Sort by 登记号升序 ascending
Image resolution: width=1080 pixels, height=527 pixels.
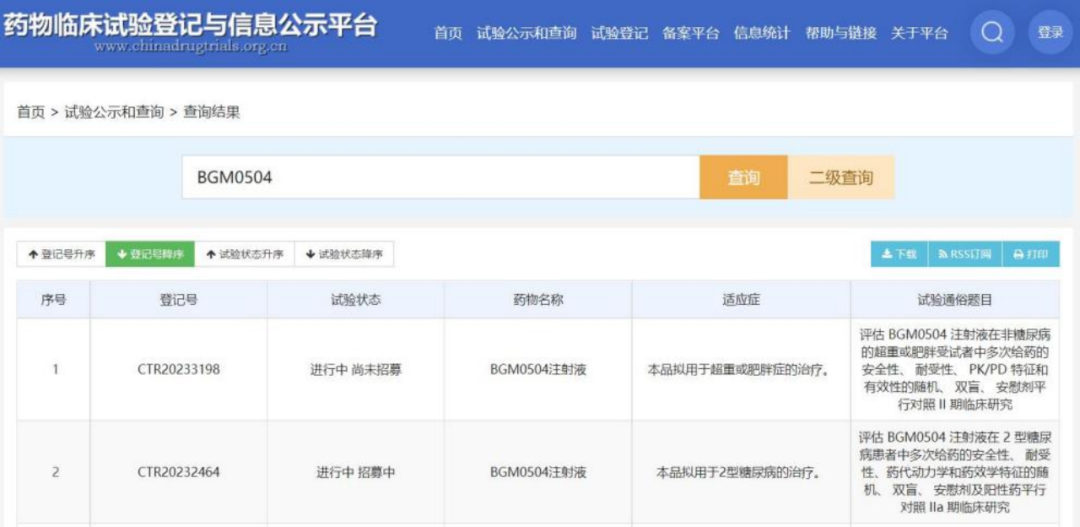click(x=61, y=255)
